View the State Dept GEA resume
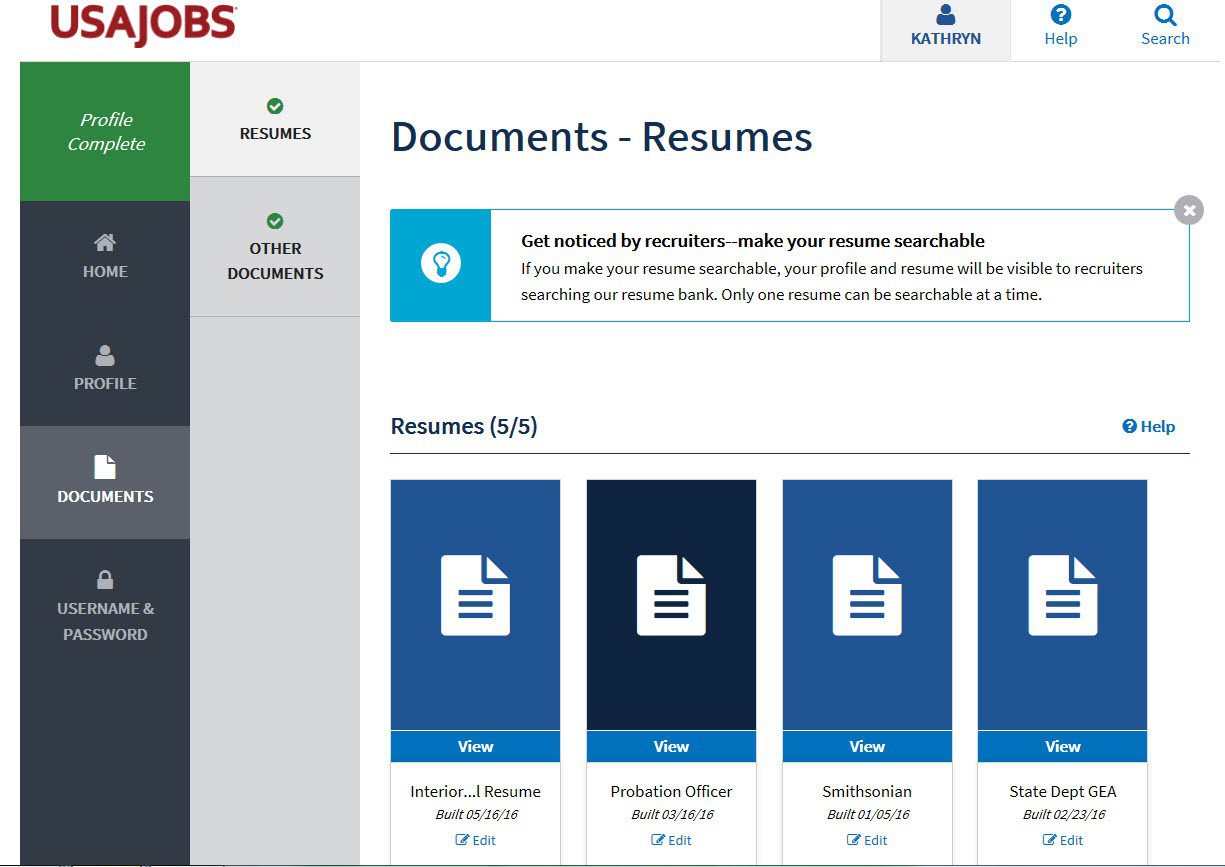The image size is (1225, 867). coord(1062,746)
